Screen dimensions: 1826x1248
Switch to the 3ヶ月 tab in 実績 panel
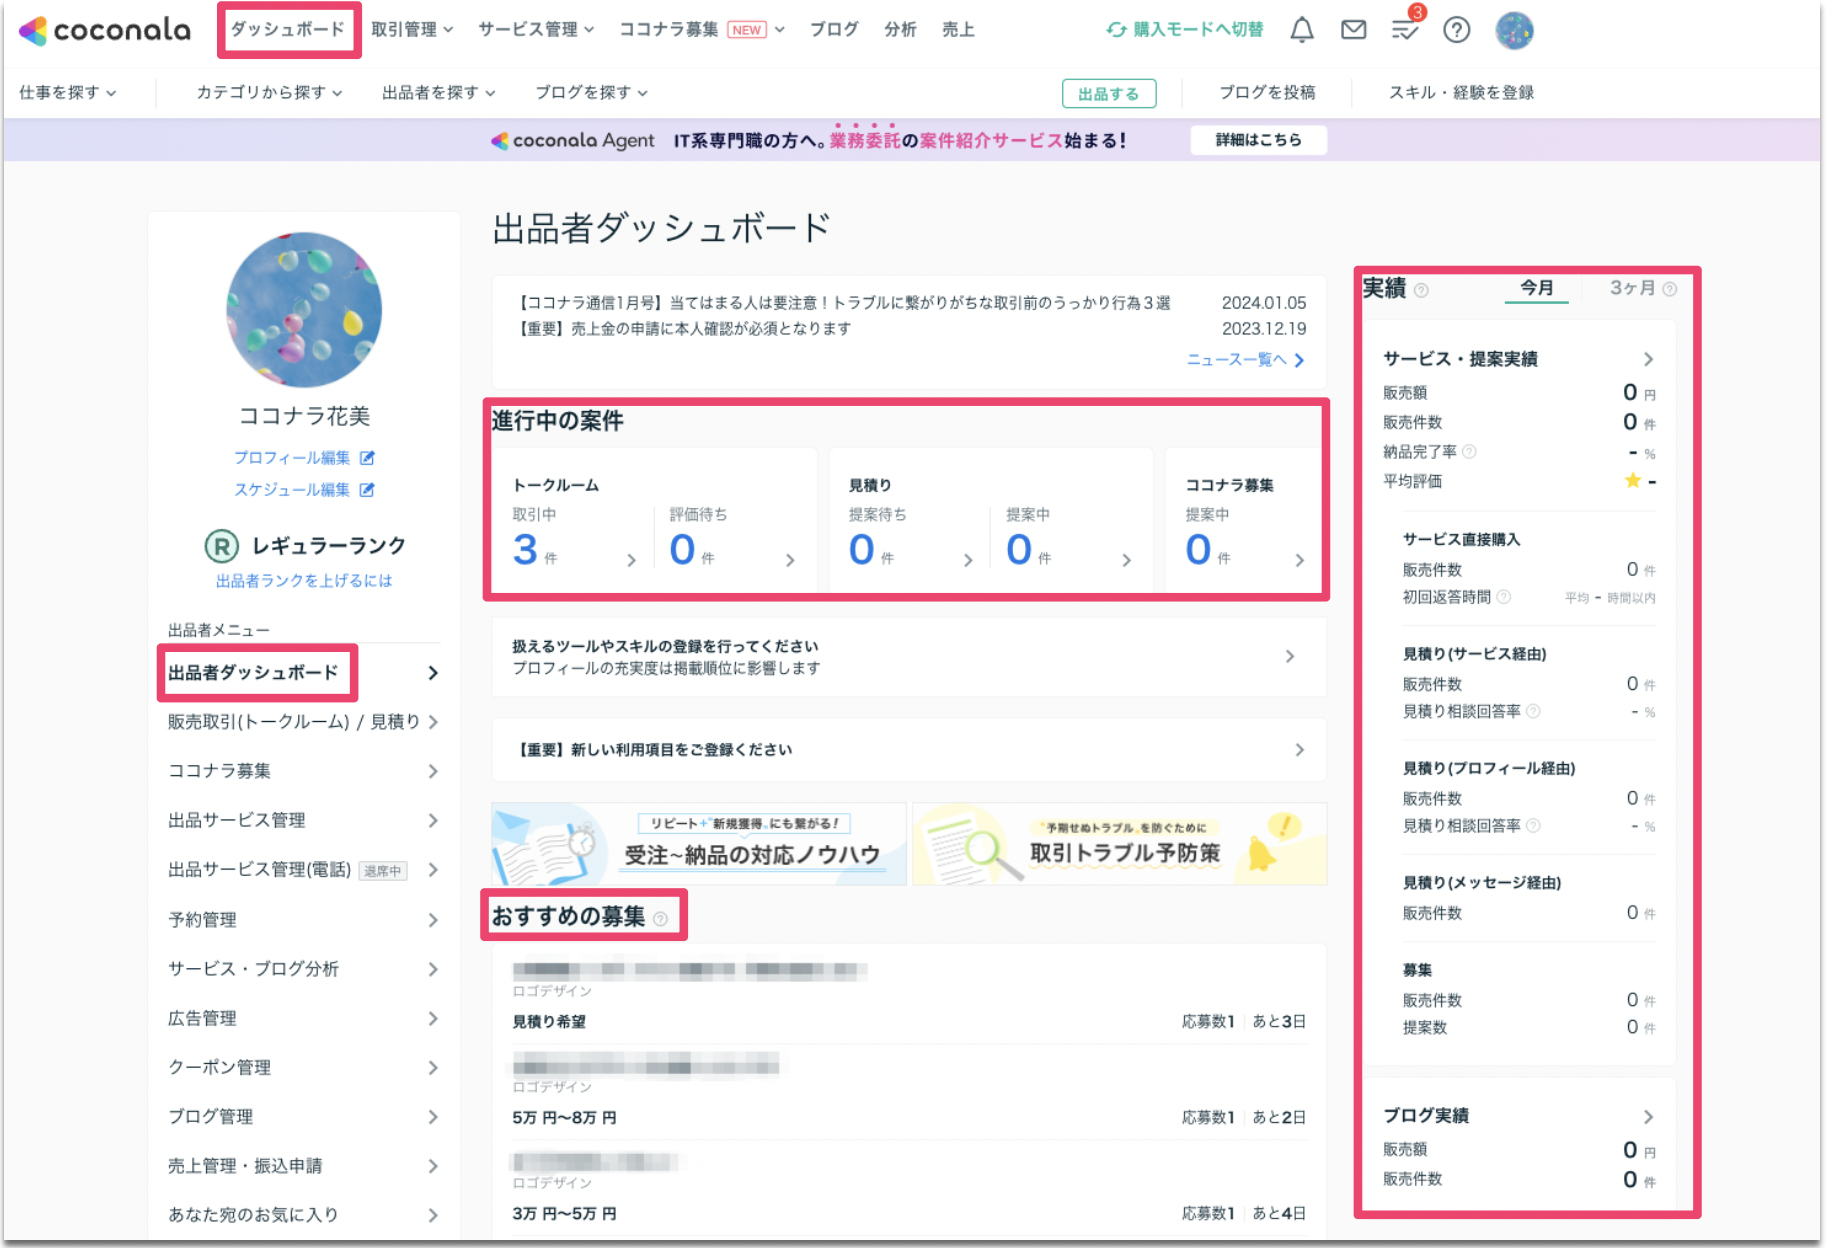pyautogui.click(x=1631, y=288)
